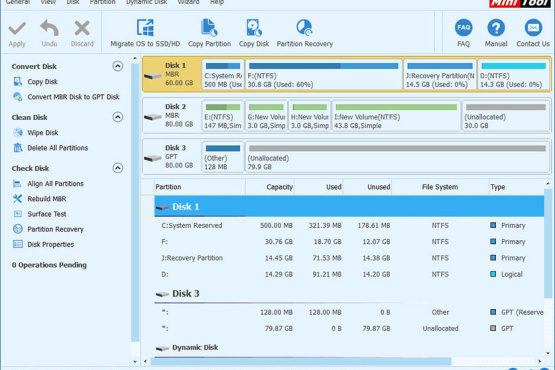Open the Disk menu
The height and width of the screenshot is (370, 555).
(73, 2)
